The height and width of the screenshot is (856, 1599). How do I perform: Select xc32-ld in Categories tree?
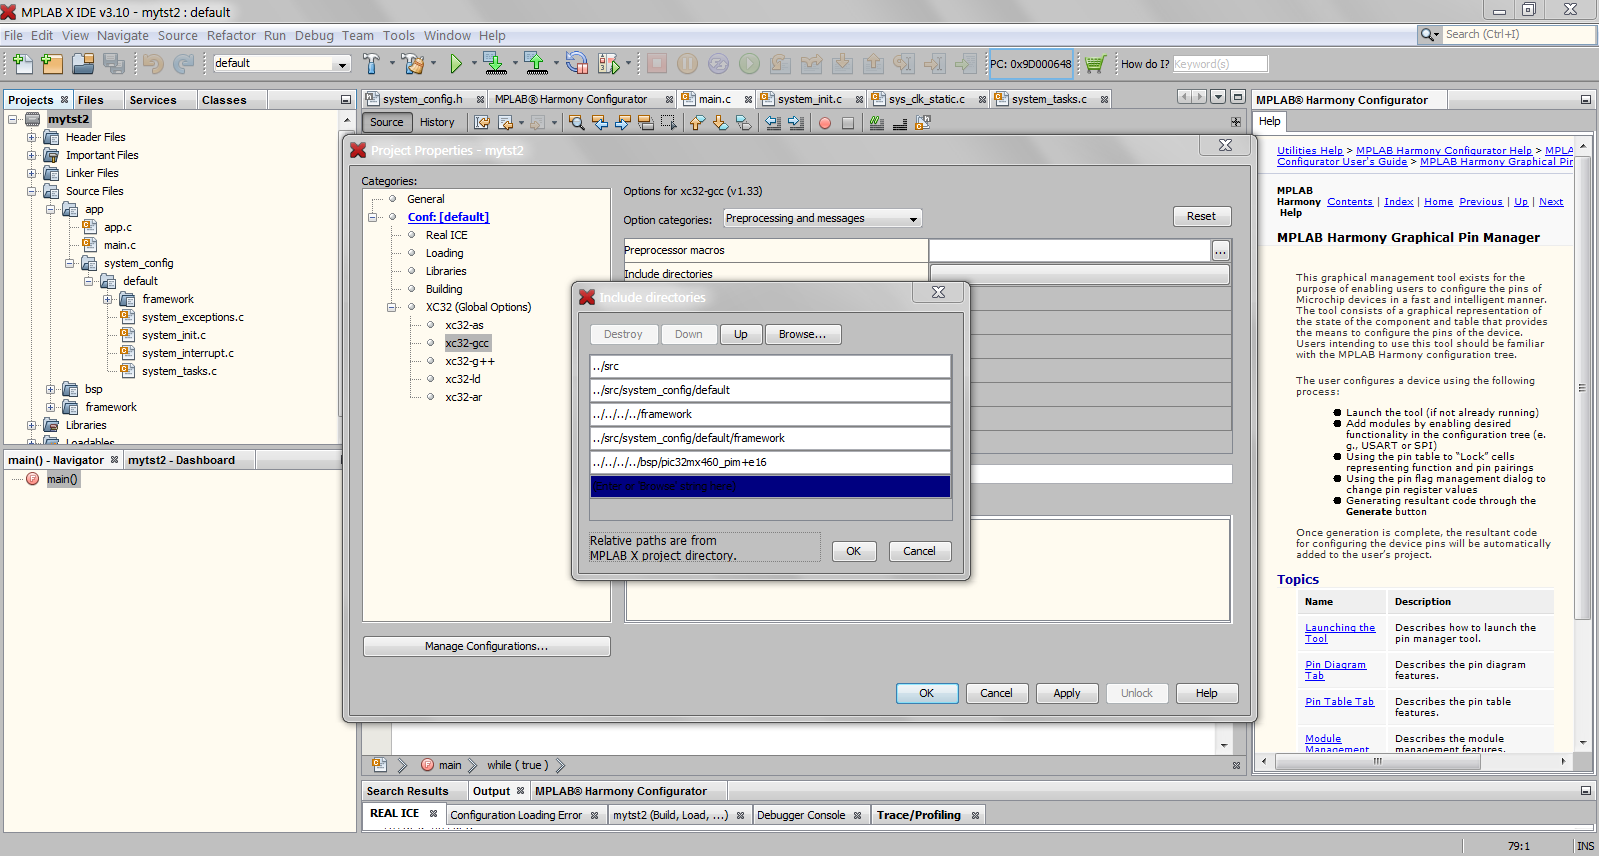coord(463,379)
